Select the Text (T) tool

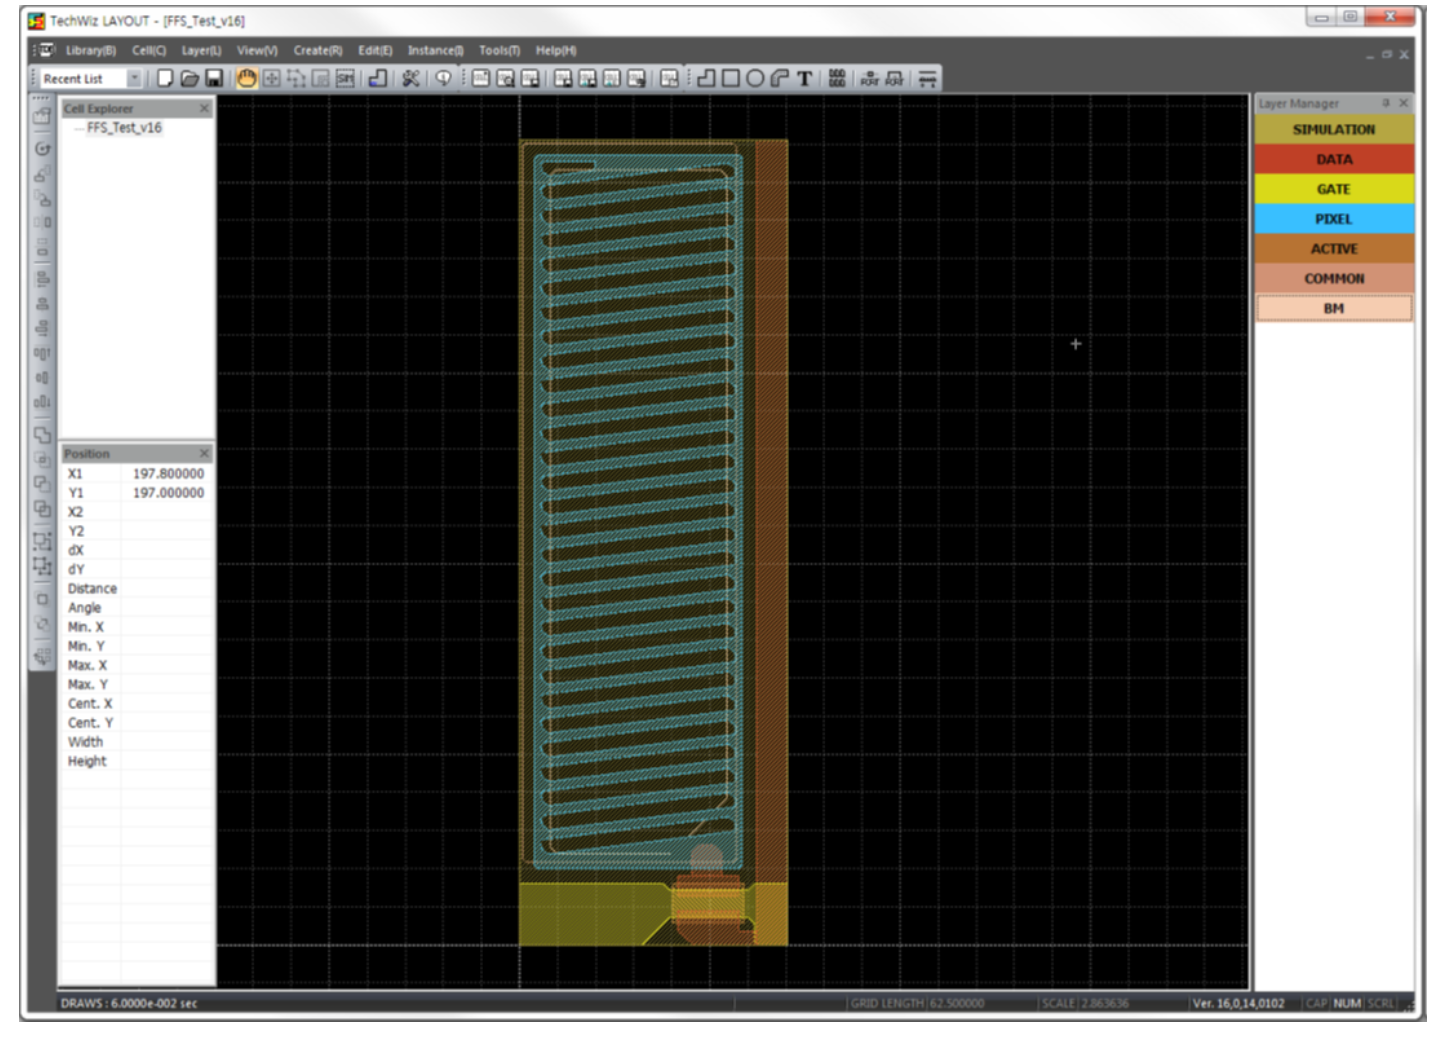pos(804,78)
